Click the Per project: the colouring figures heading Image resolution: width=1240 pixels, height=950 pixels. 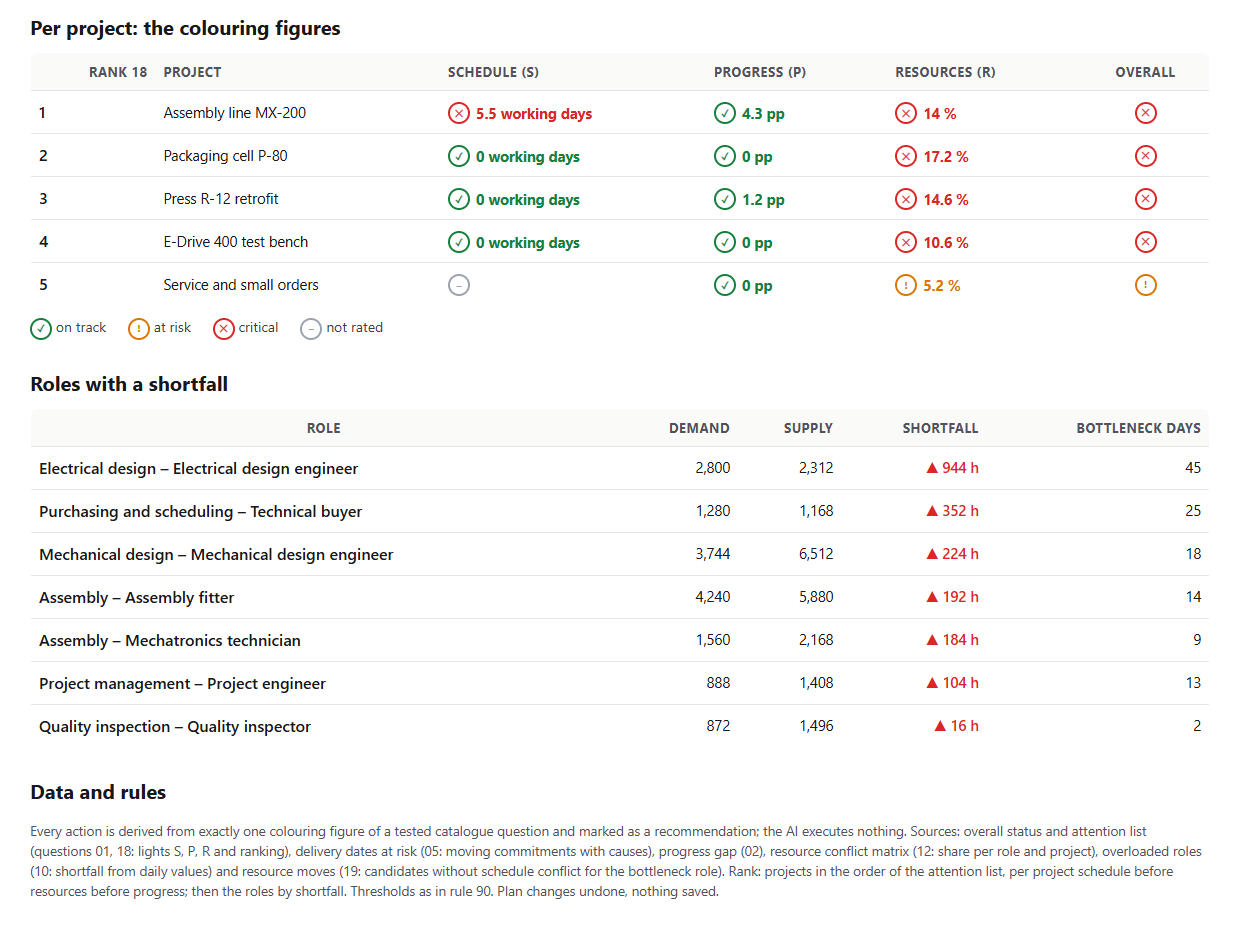click(185, 28)
